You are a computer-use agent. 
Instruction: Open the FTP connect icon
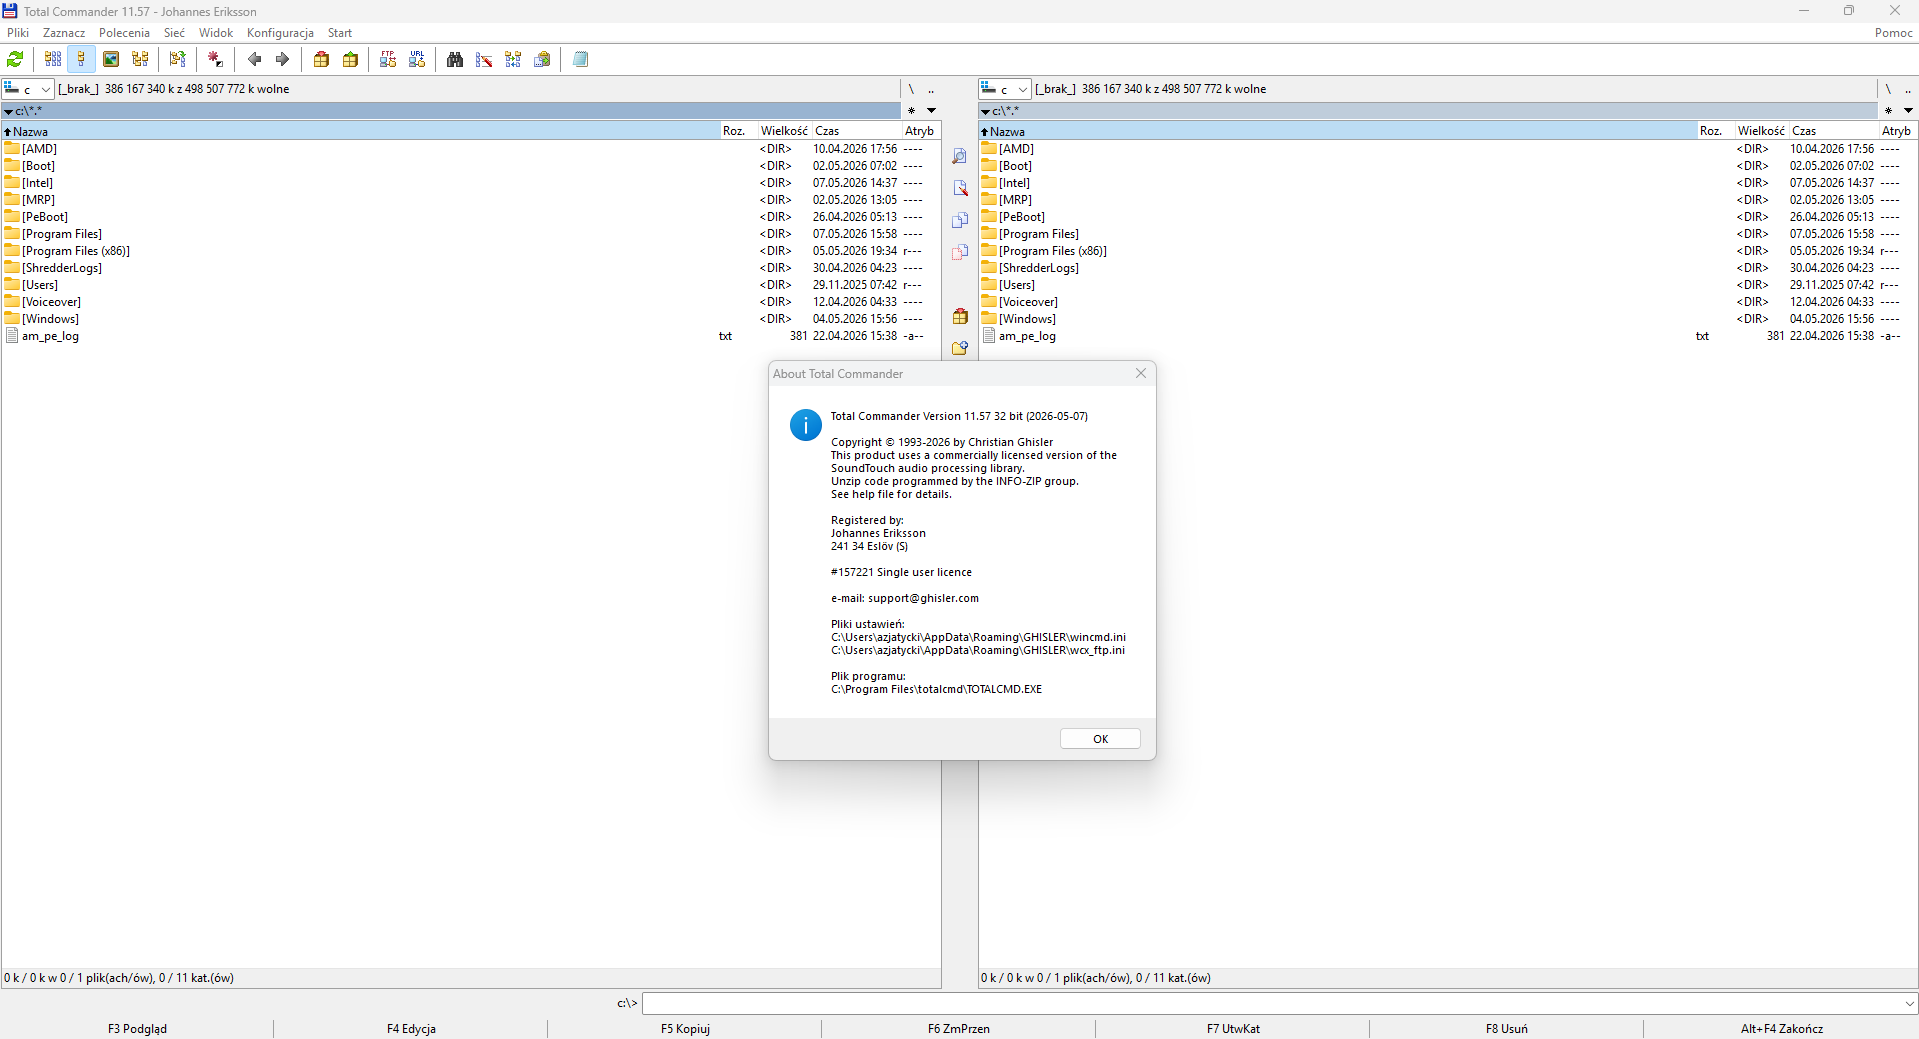pyautogui.click(x=388, y=60)
